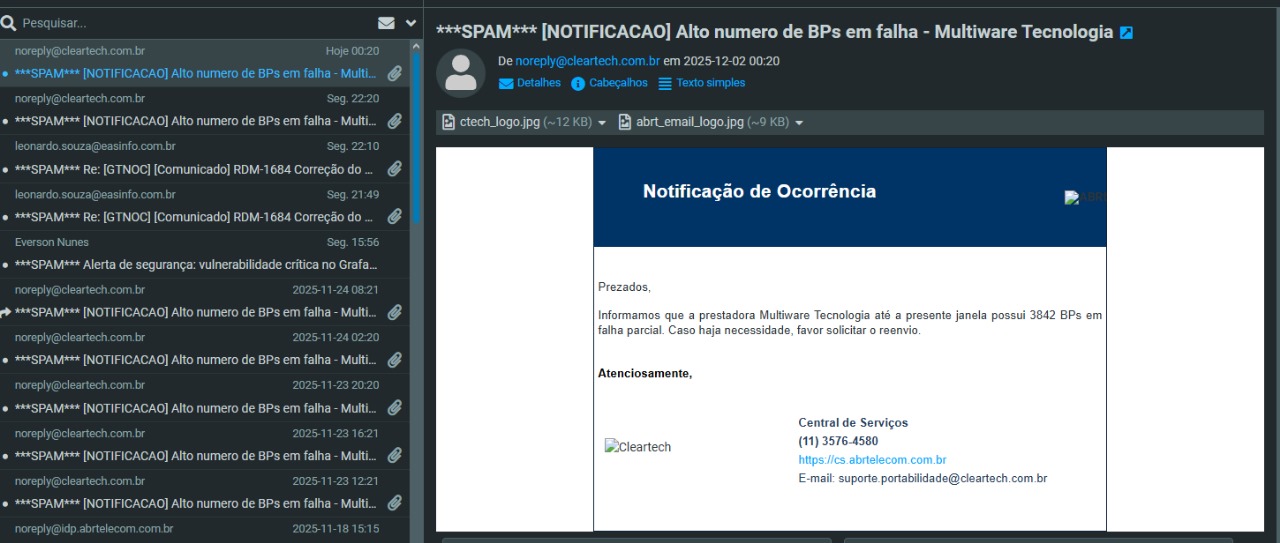
Task: Click paperclip icon on Hoje 00:20 message
Action: pos(395,73)
